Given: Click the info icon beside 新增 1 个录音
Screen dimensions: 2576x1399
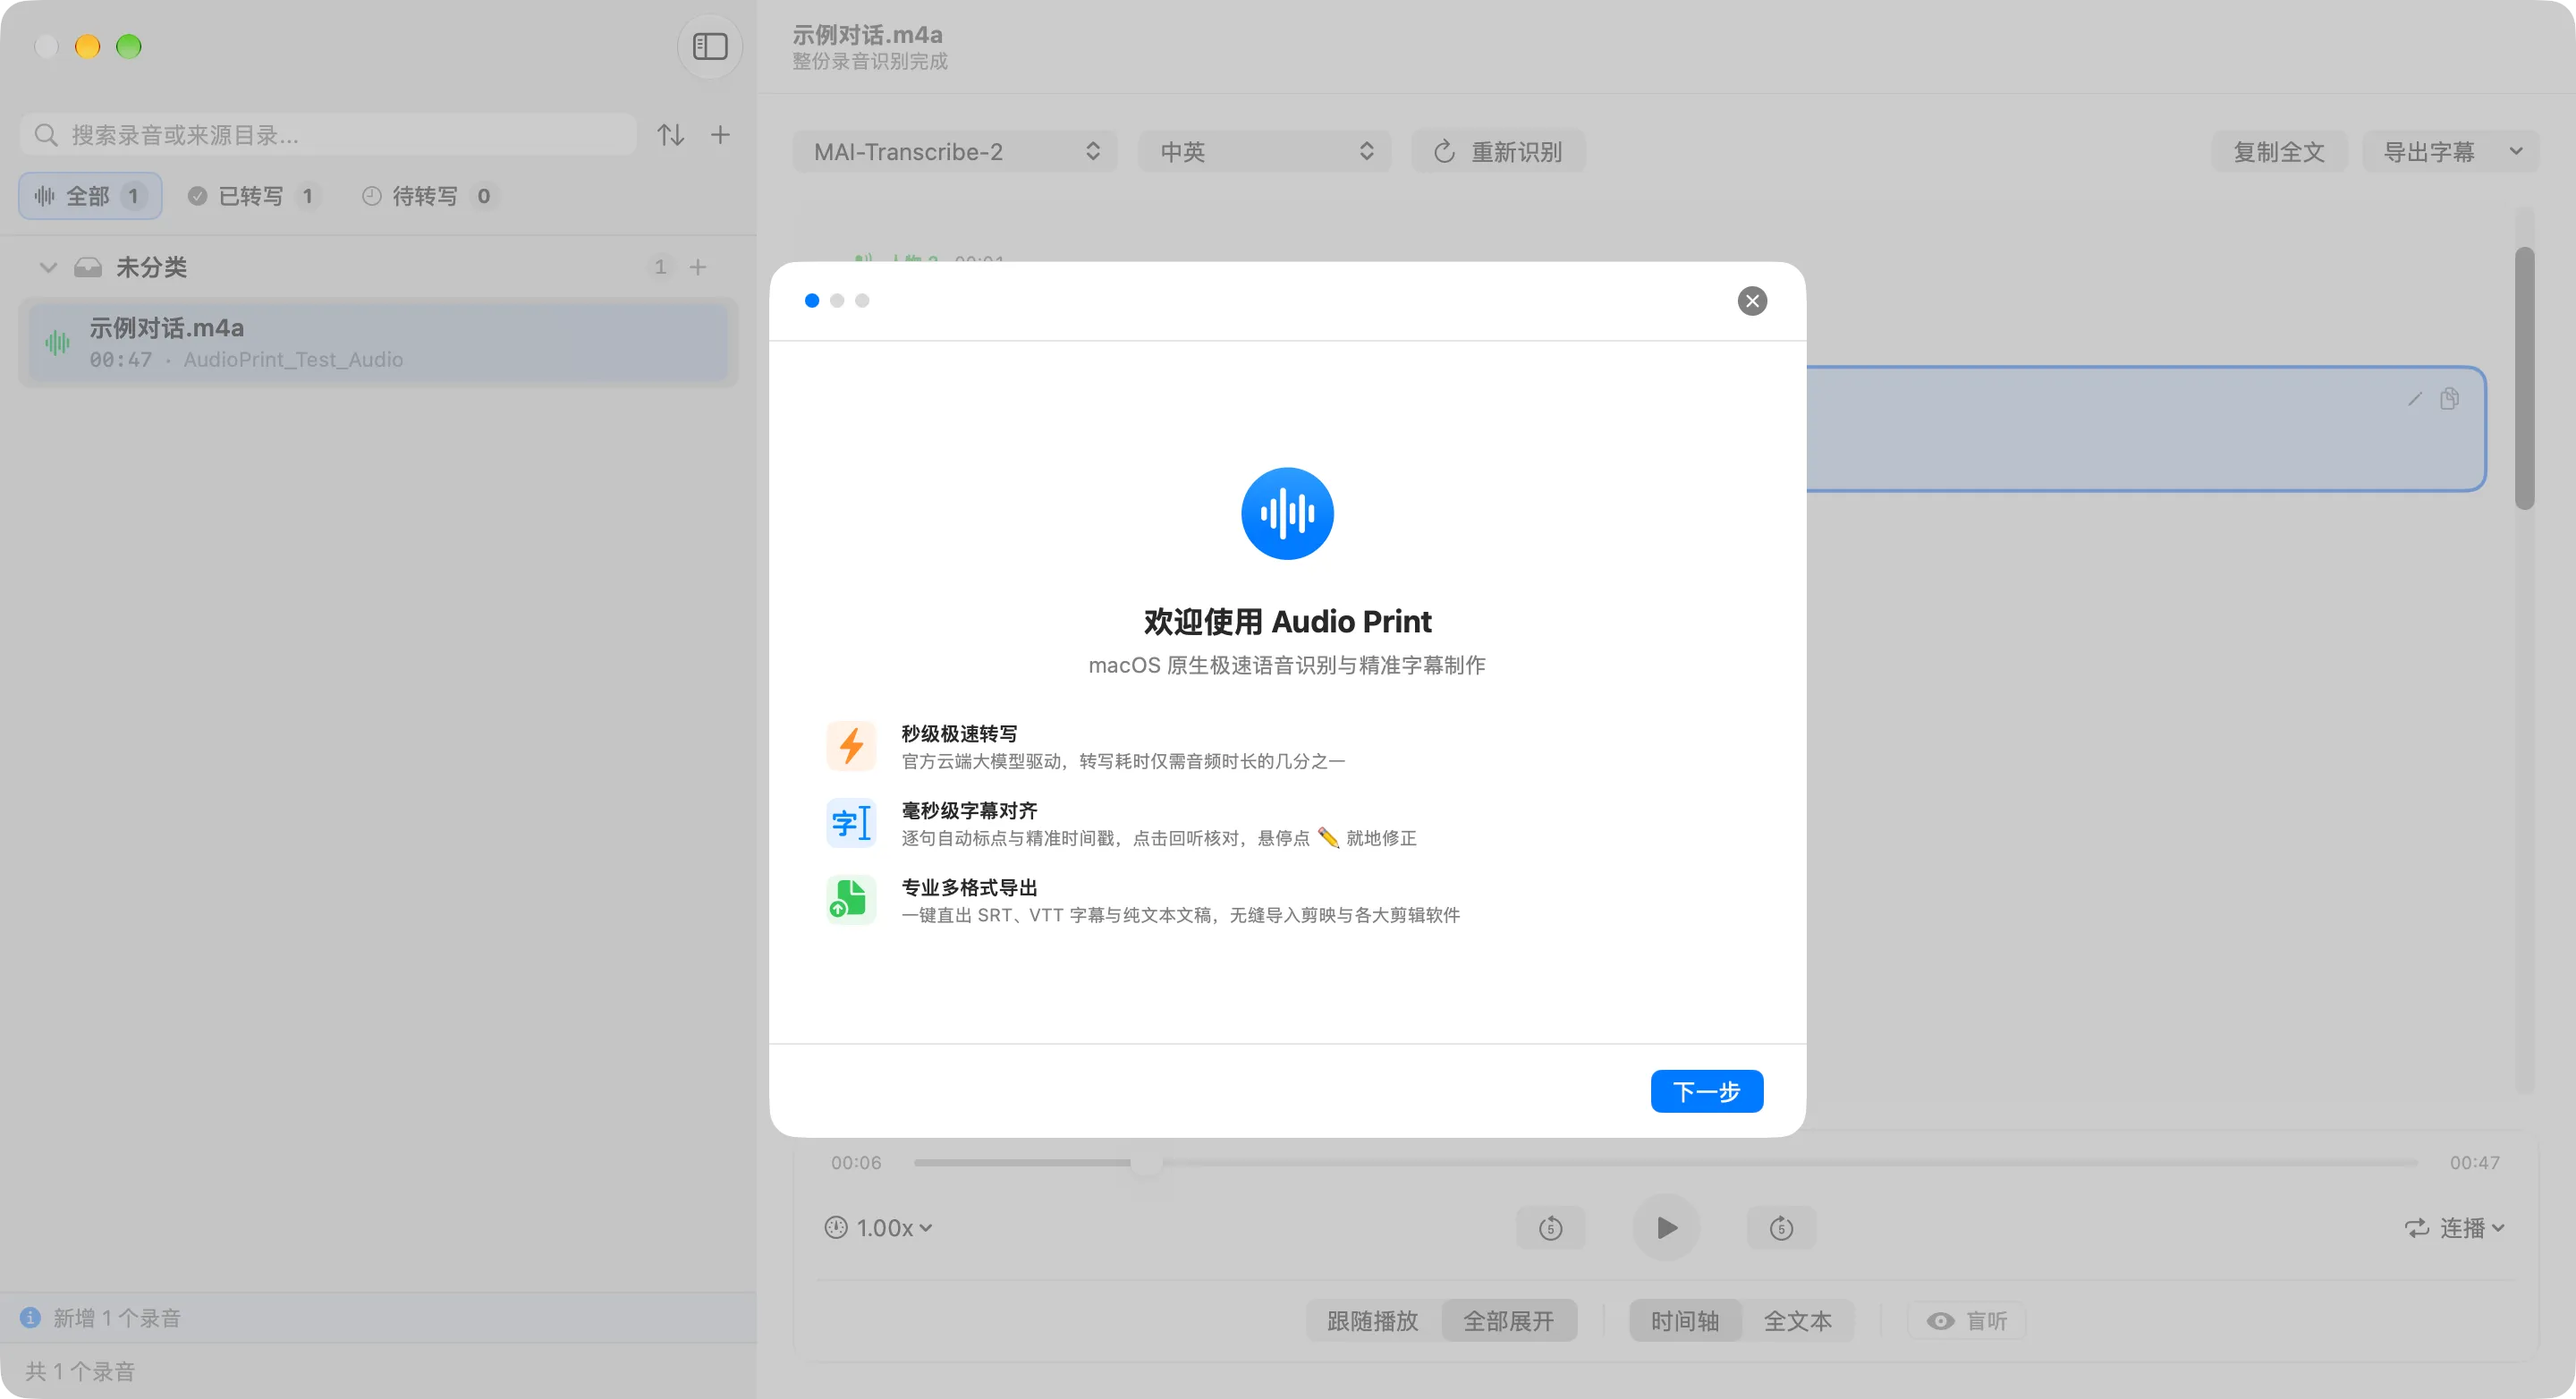Looking at the screenshot, I should (x=31, y=1318).
